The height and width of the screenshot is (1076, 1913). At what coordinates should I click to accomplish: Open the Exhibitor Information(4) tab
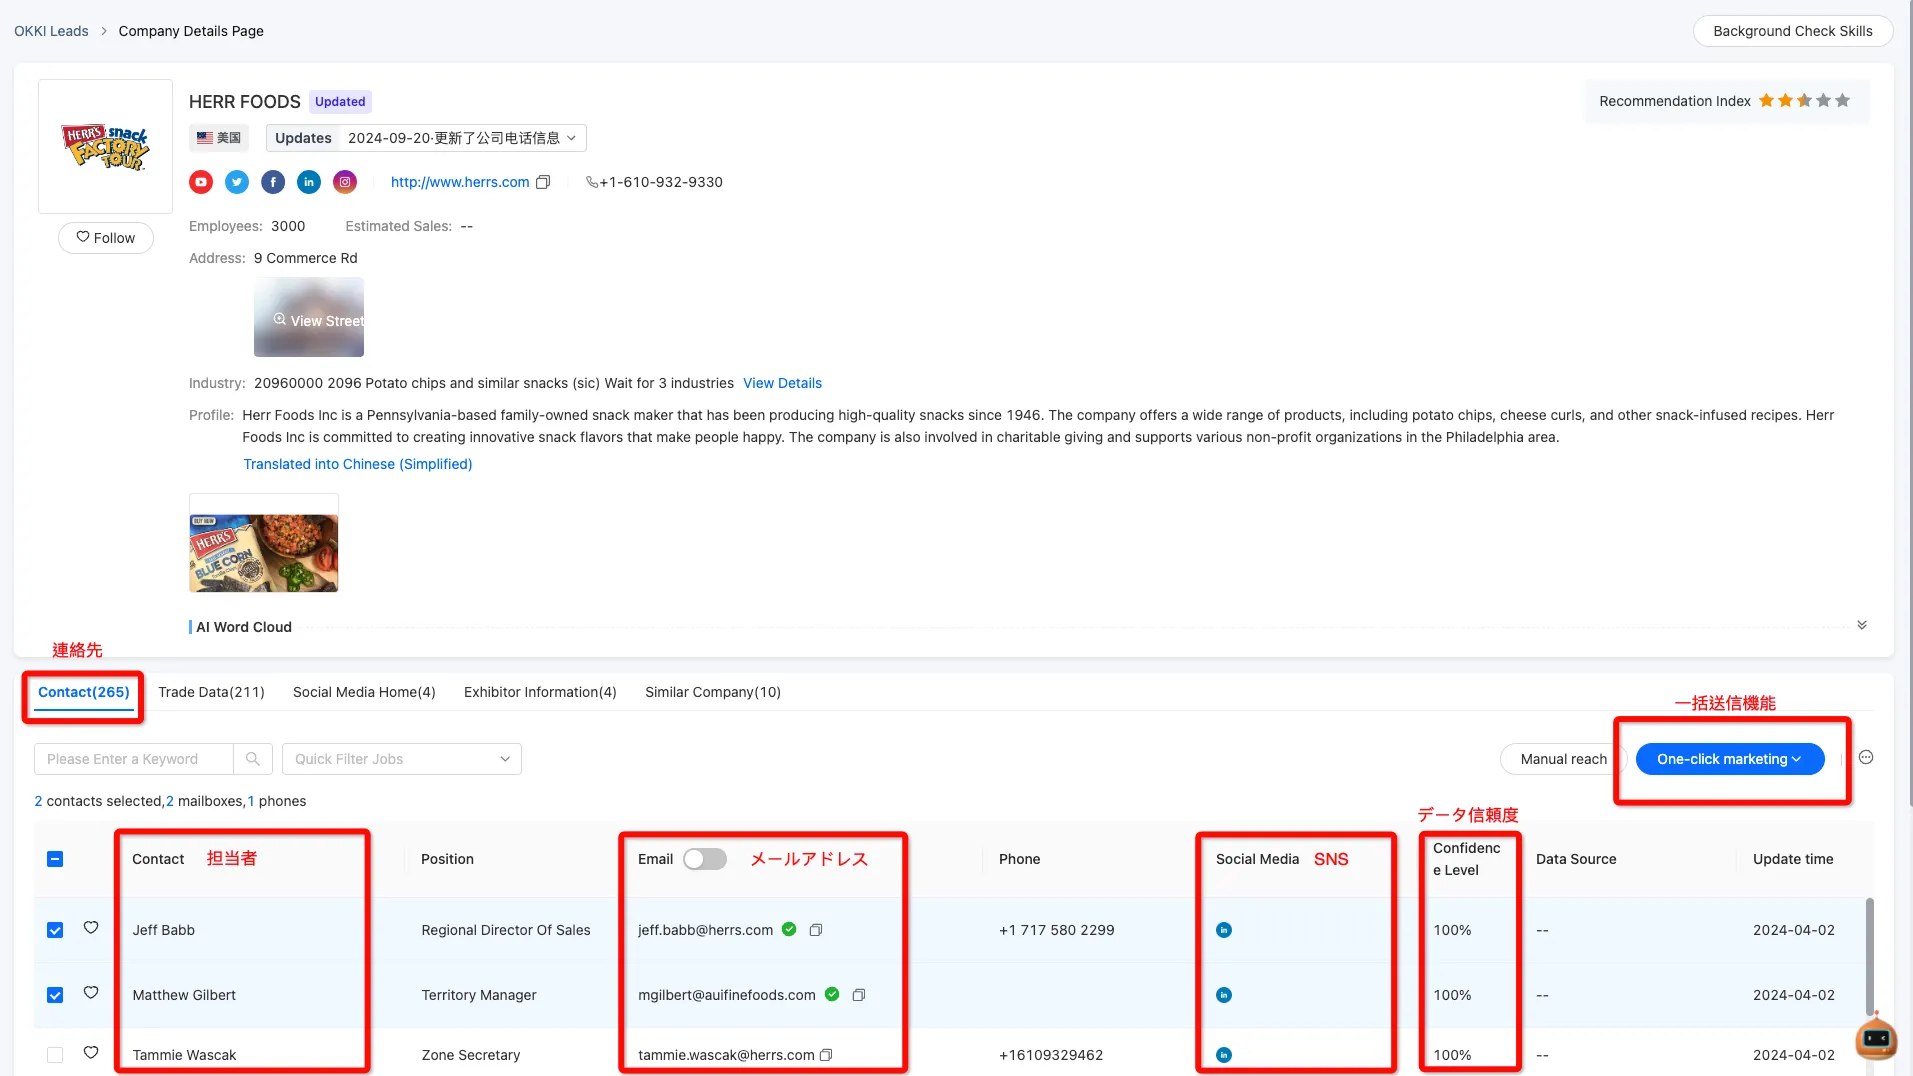tap(540, 692)
